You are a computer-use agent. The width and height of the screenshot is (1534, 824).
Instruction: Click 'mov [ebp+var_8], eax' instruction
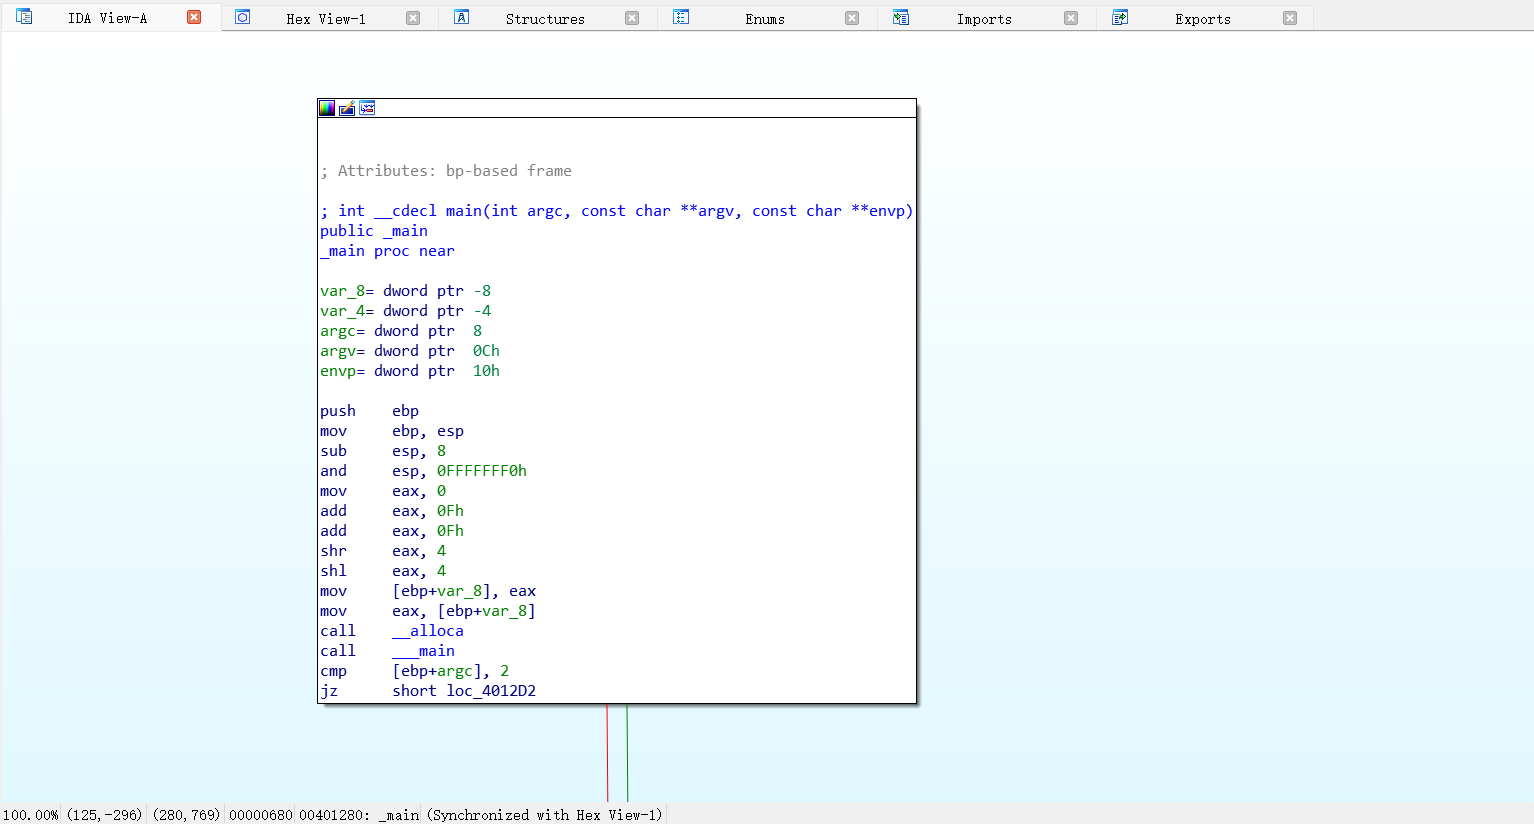point(428,591)
